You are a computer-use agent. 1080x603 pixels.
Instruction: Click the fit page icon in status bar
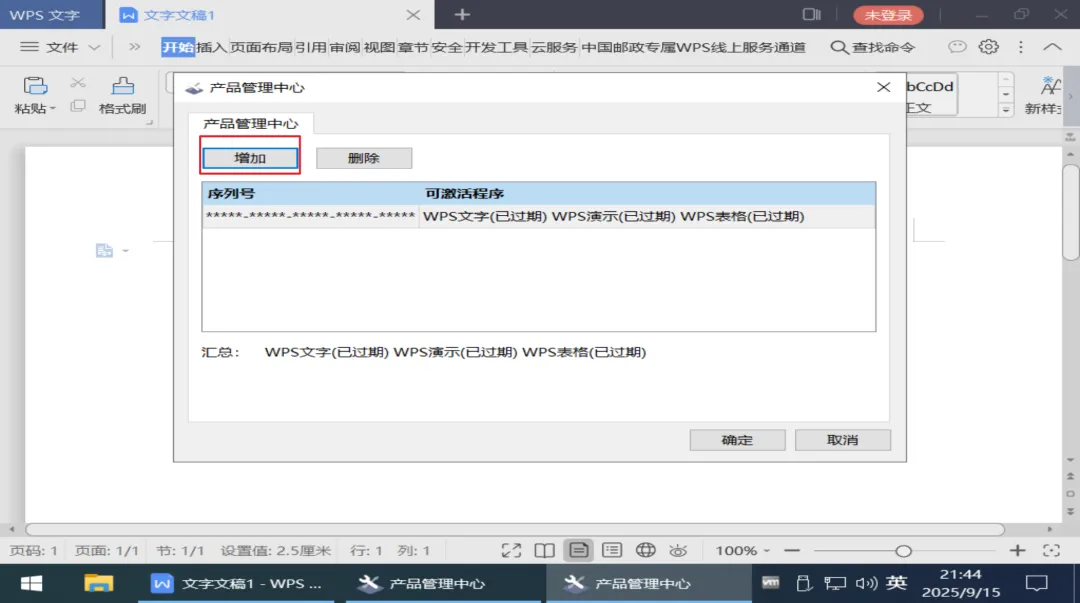(1051, 550)
